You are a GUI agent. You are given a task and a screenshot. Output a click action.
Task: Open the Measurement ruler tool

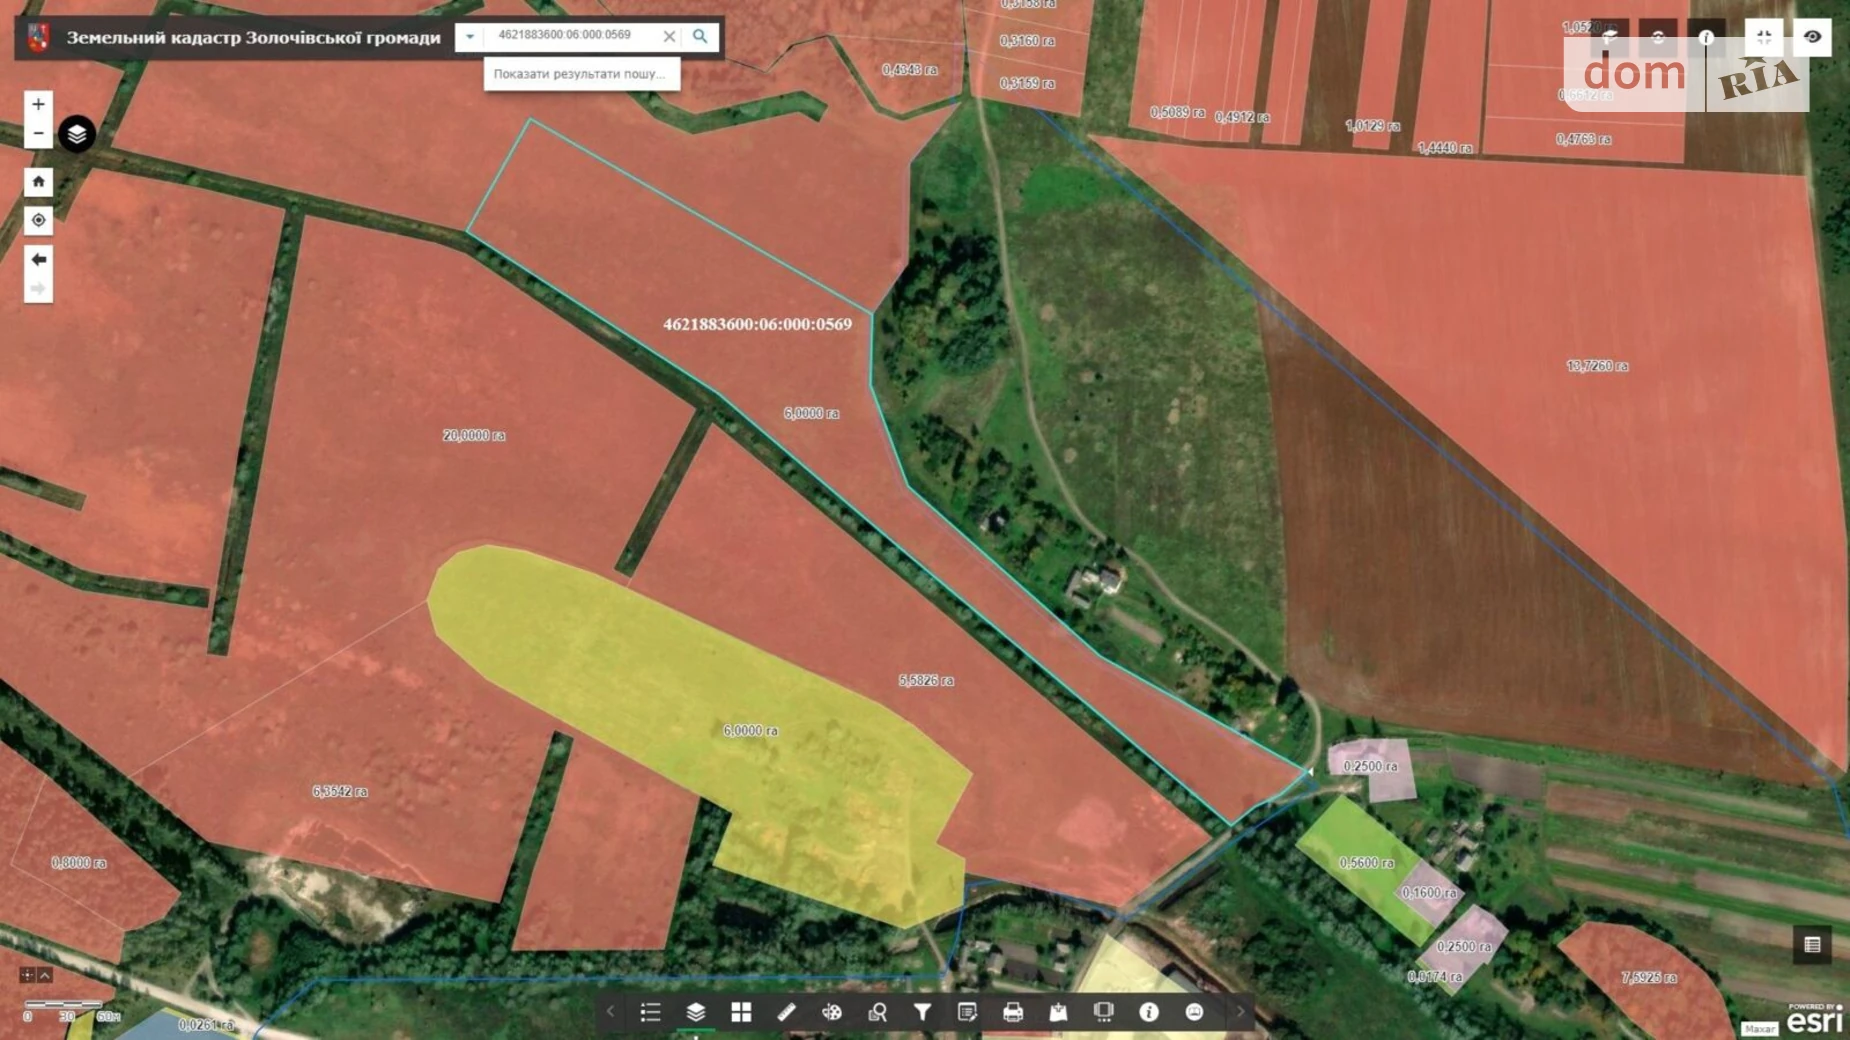coord(786,1012)
